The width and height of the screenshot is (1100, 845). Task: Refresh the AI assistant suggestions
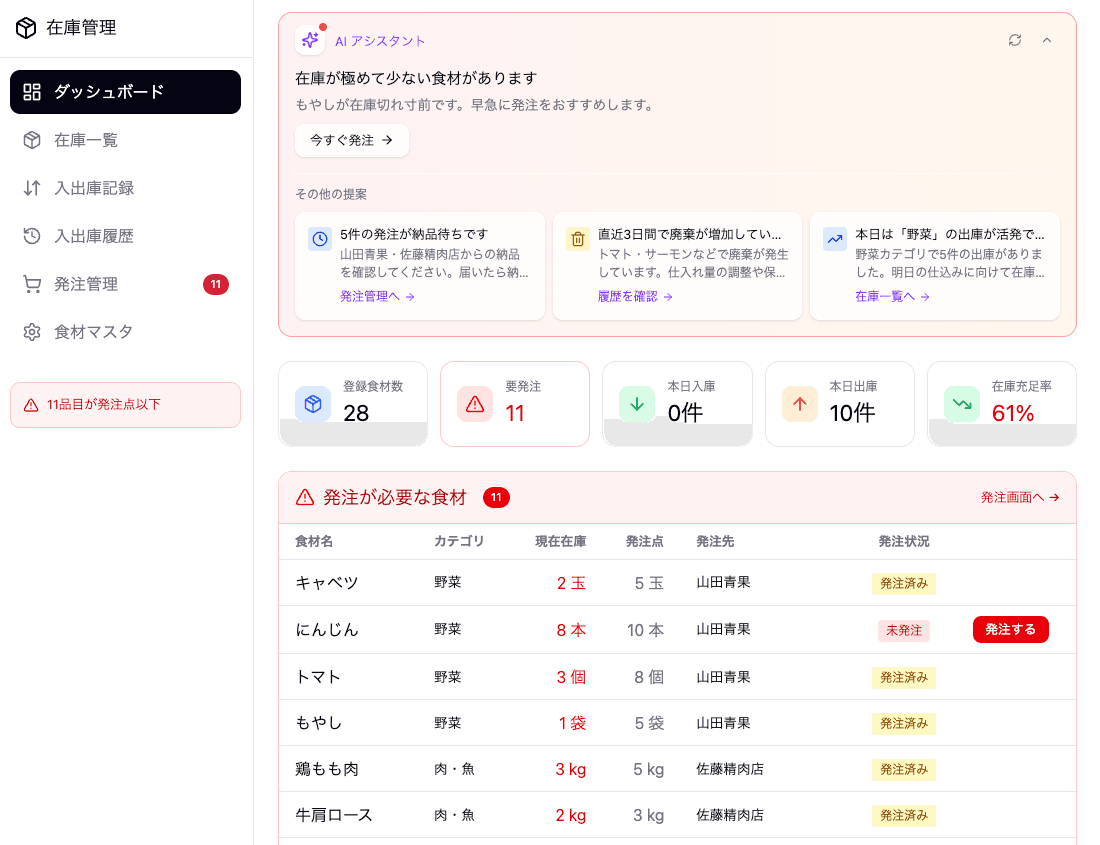click(x=1015, y=40)
